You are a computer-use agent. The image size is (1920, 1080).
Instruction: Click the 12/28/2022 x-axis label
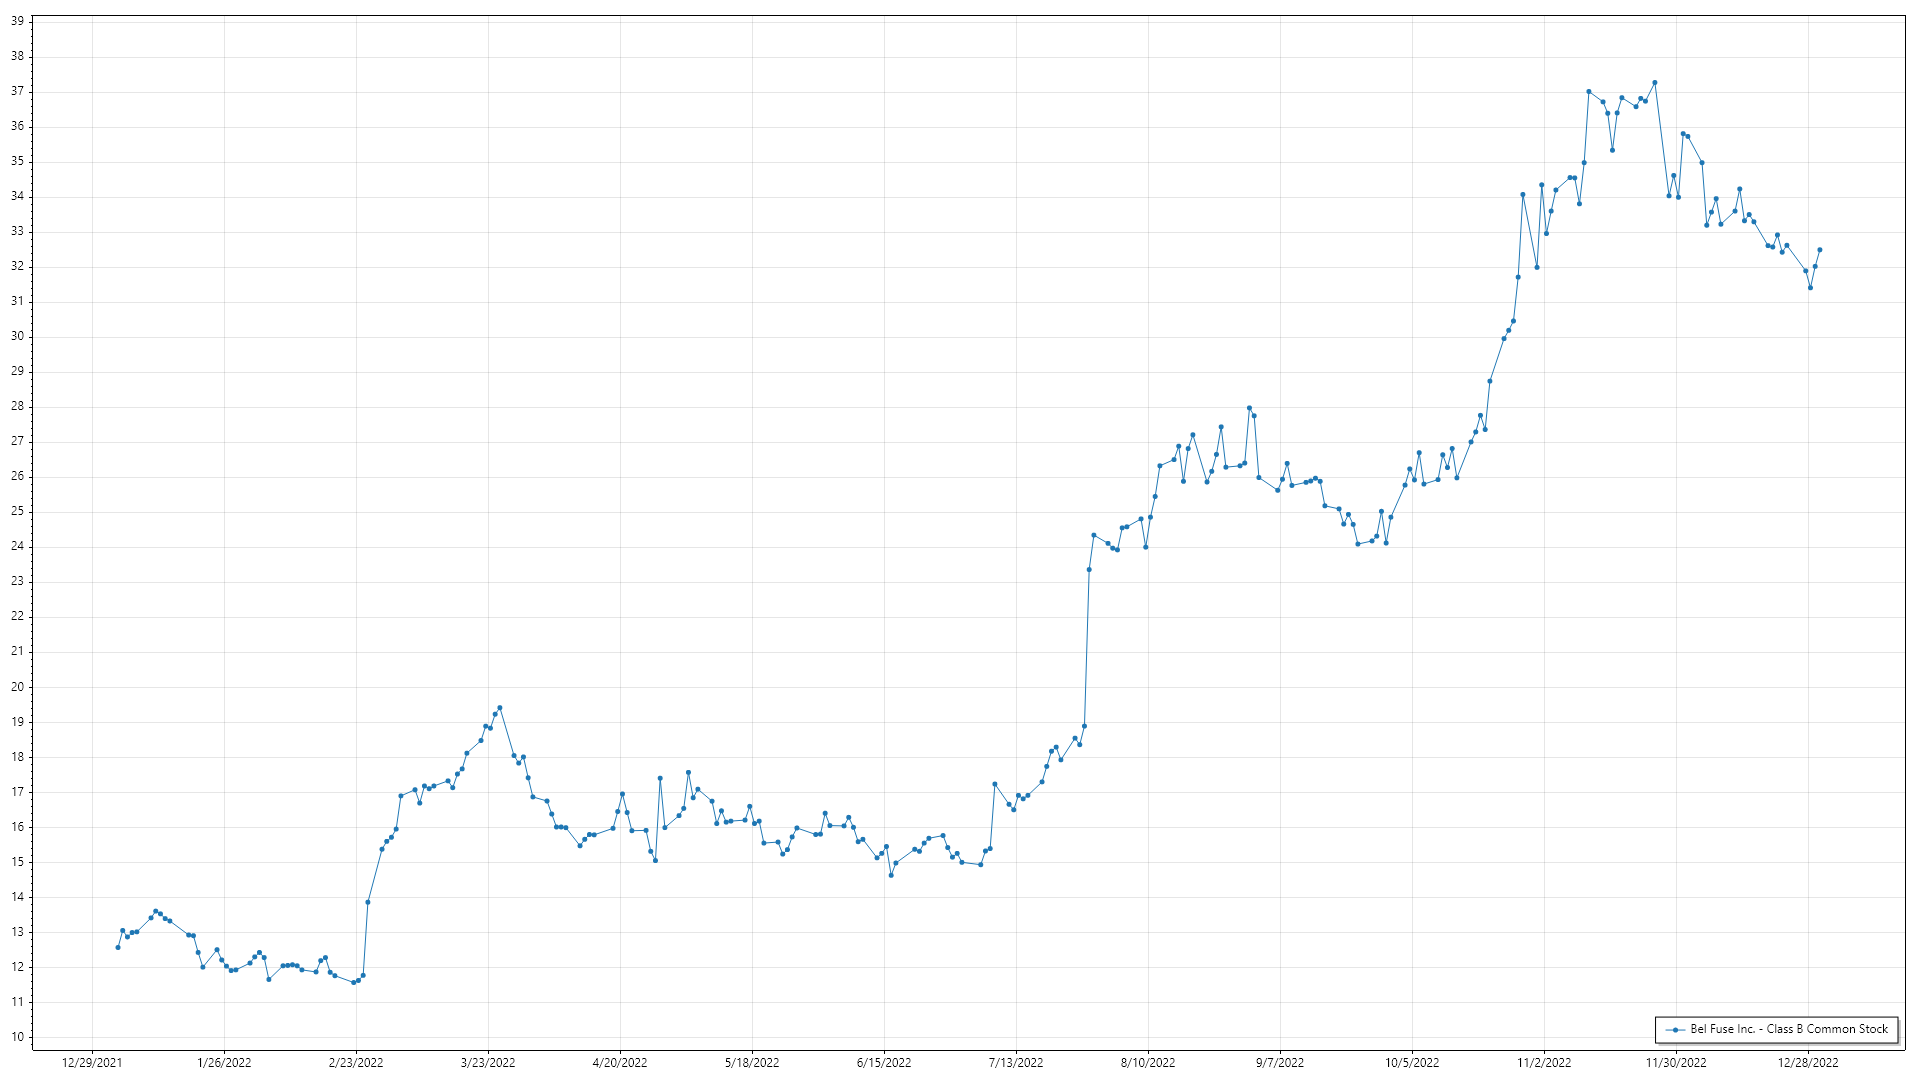click(x=1808, y=1063)
